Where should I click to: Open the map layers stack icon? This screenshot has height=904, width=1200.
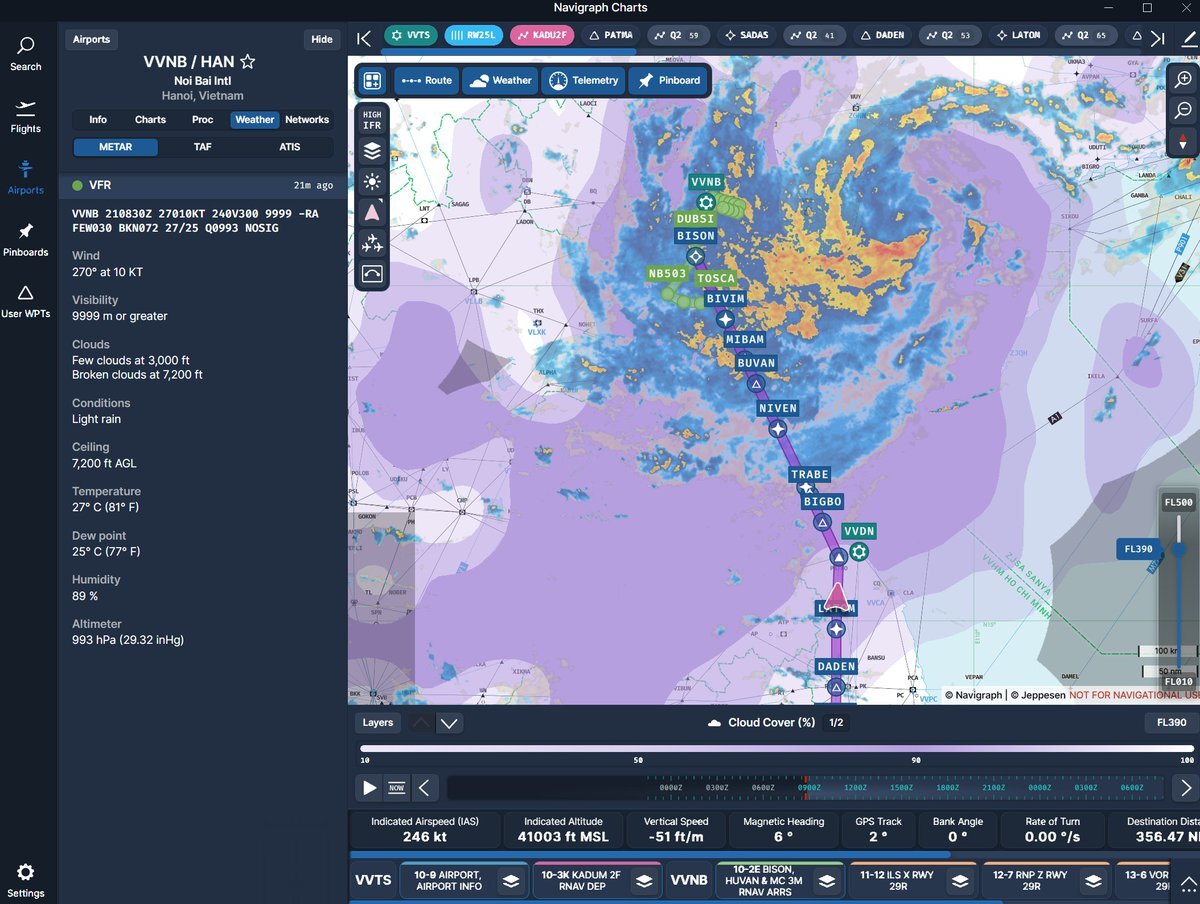coord(372,151)
